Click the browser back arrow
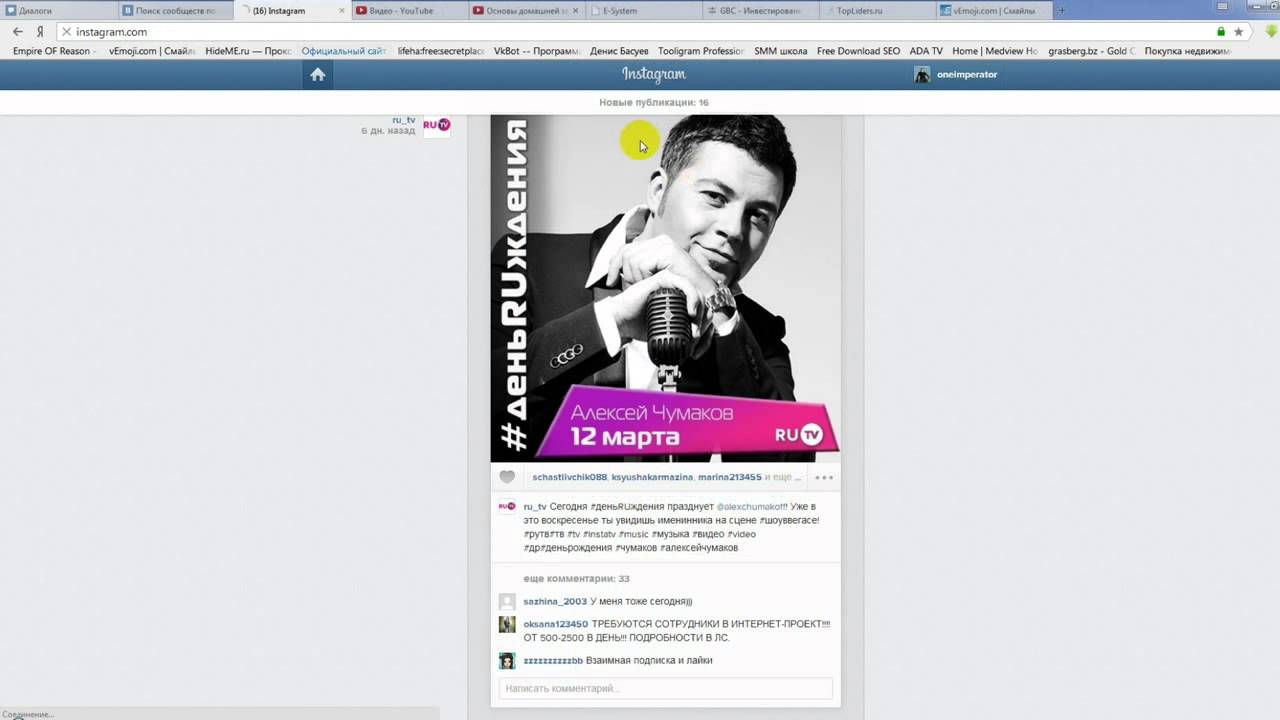This screenshot has height=720, width=1280. tap(18, 32)
